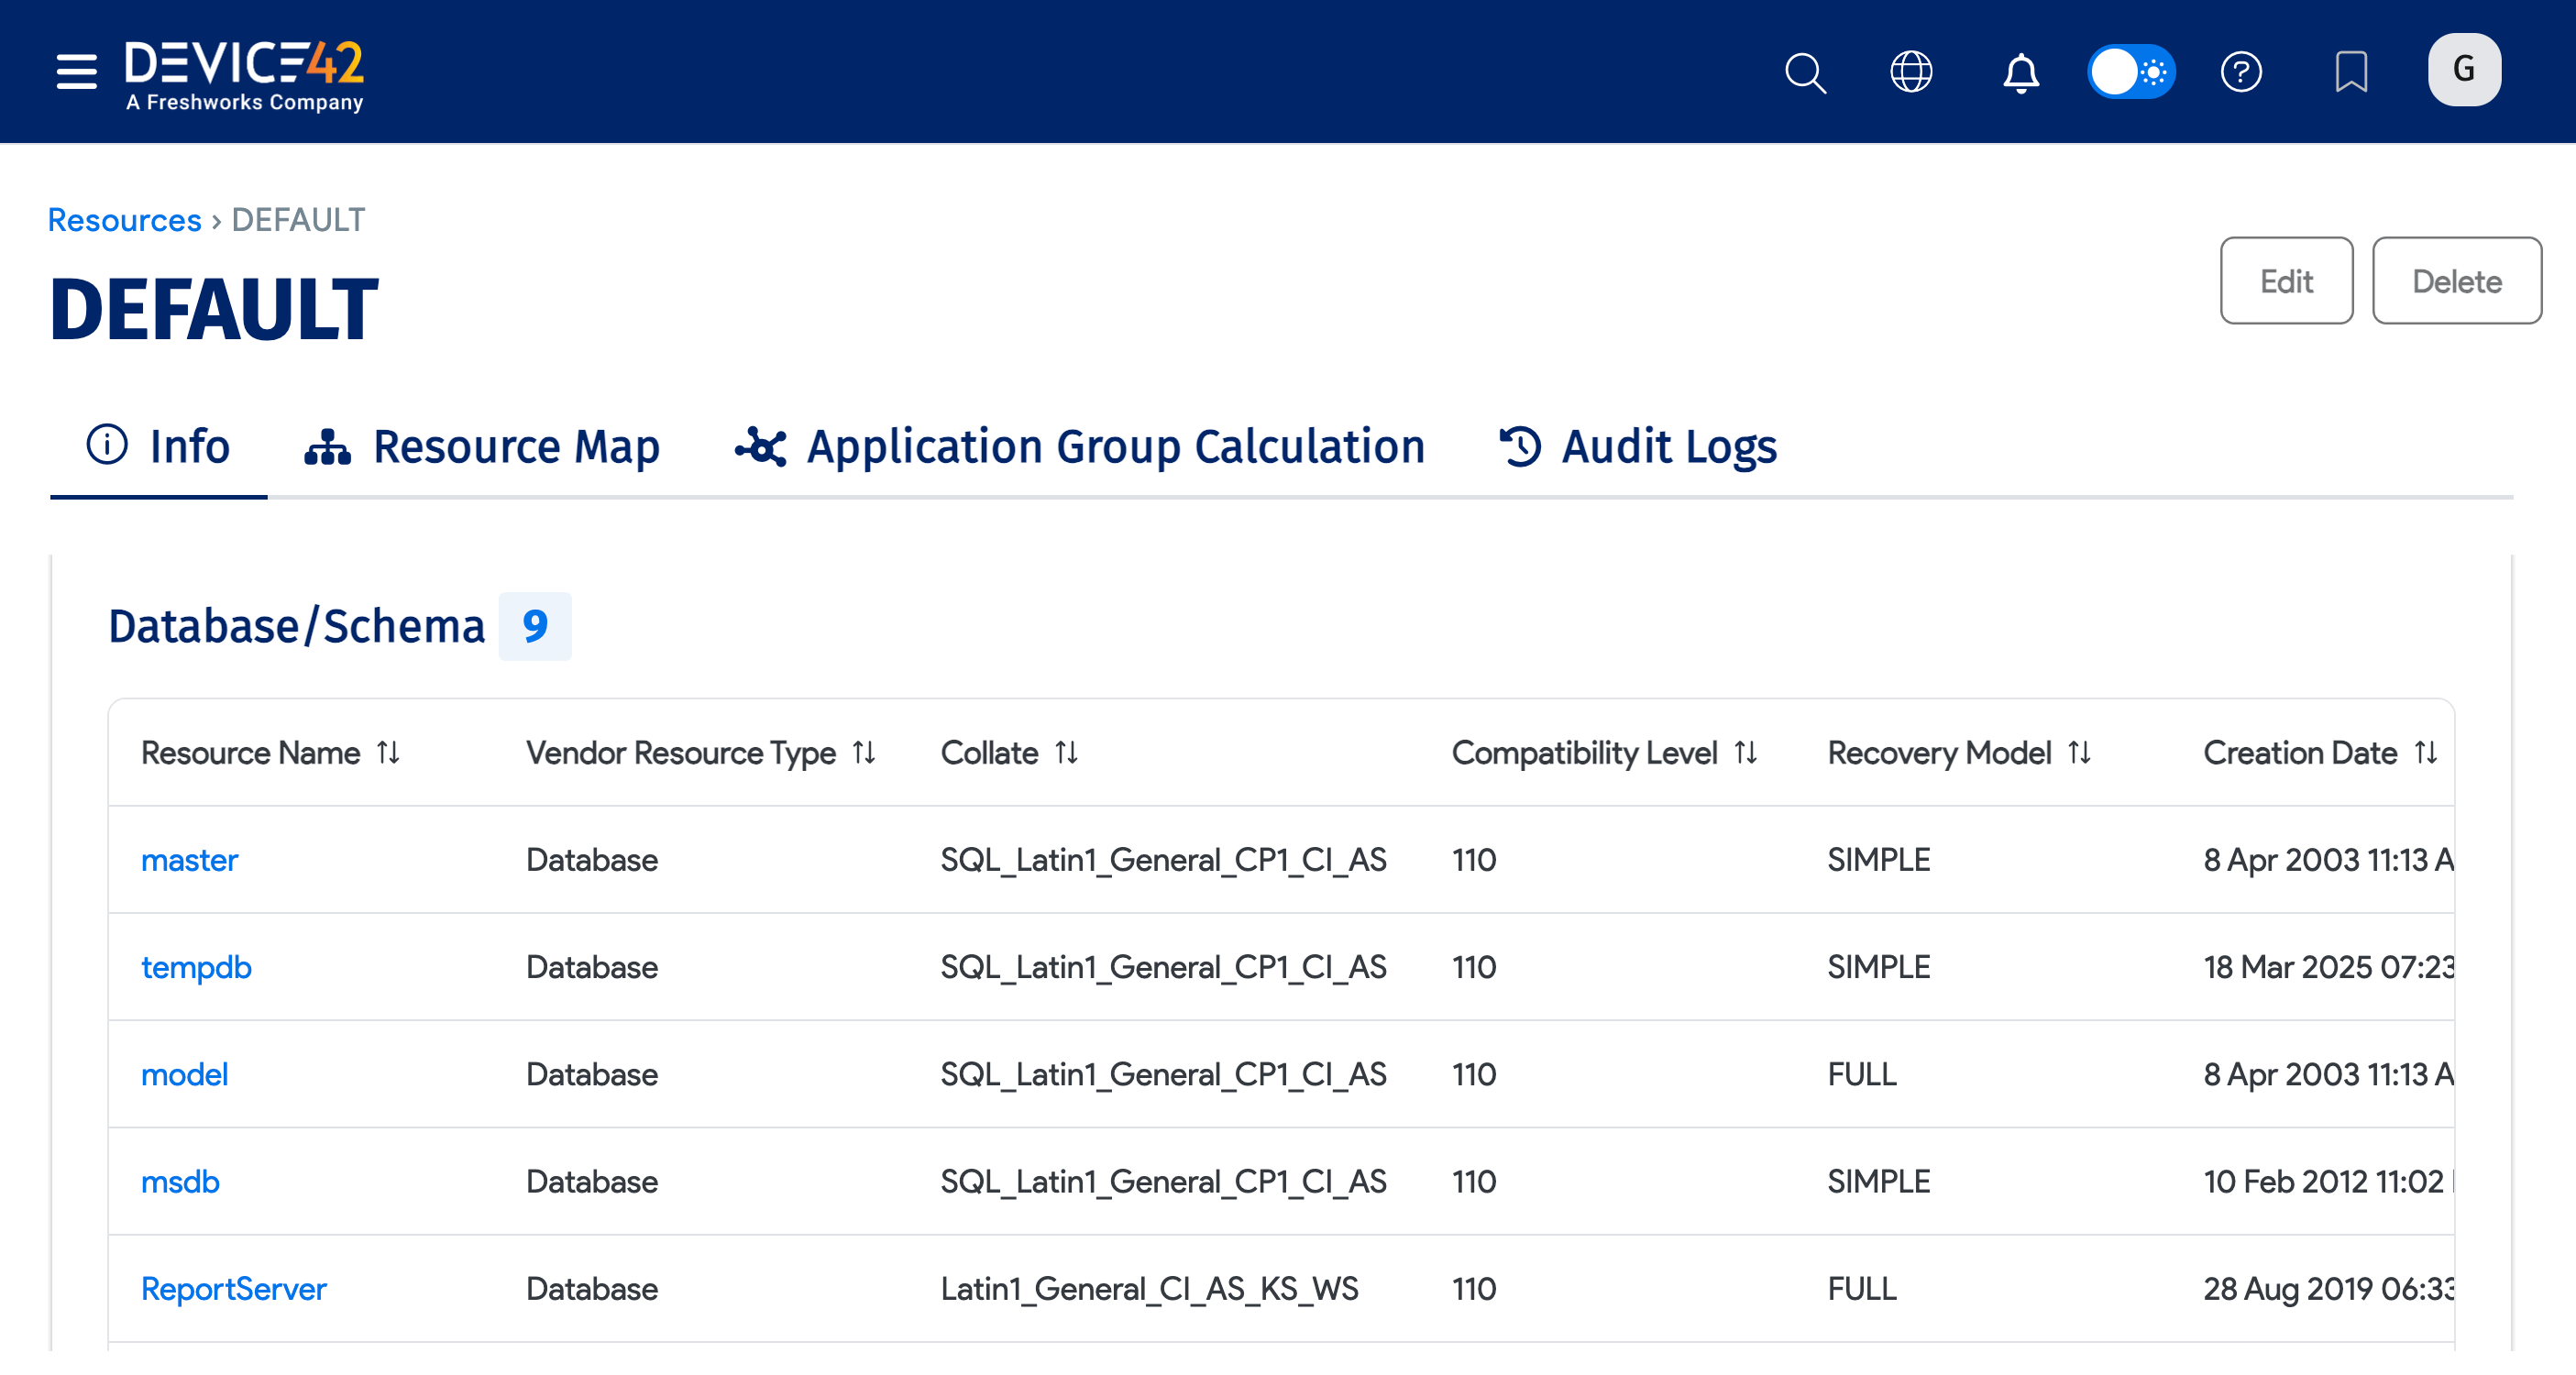The image size is (2576, 1375).
Task: Click the bookmarks icon
Action: (x=2352, y=72)
